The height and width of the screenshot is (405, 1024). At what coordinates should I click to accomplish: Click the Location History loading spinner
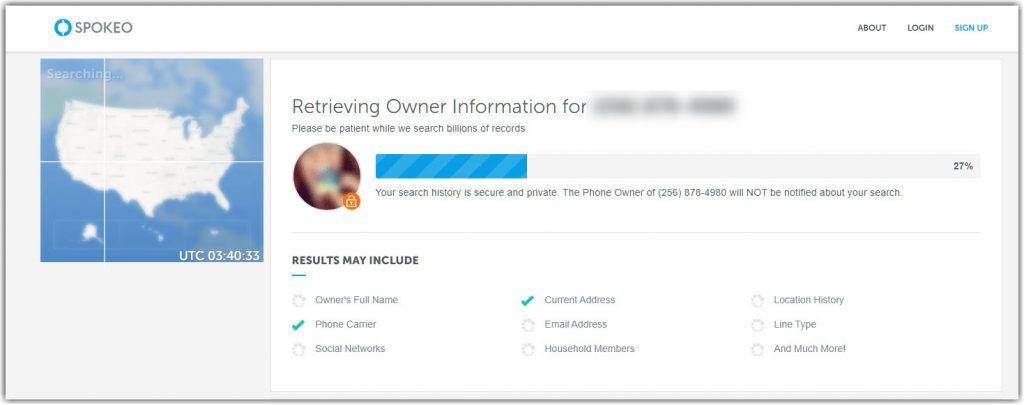[x=757, y=300]
